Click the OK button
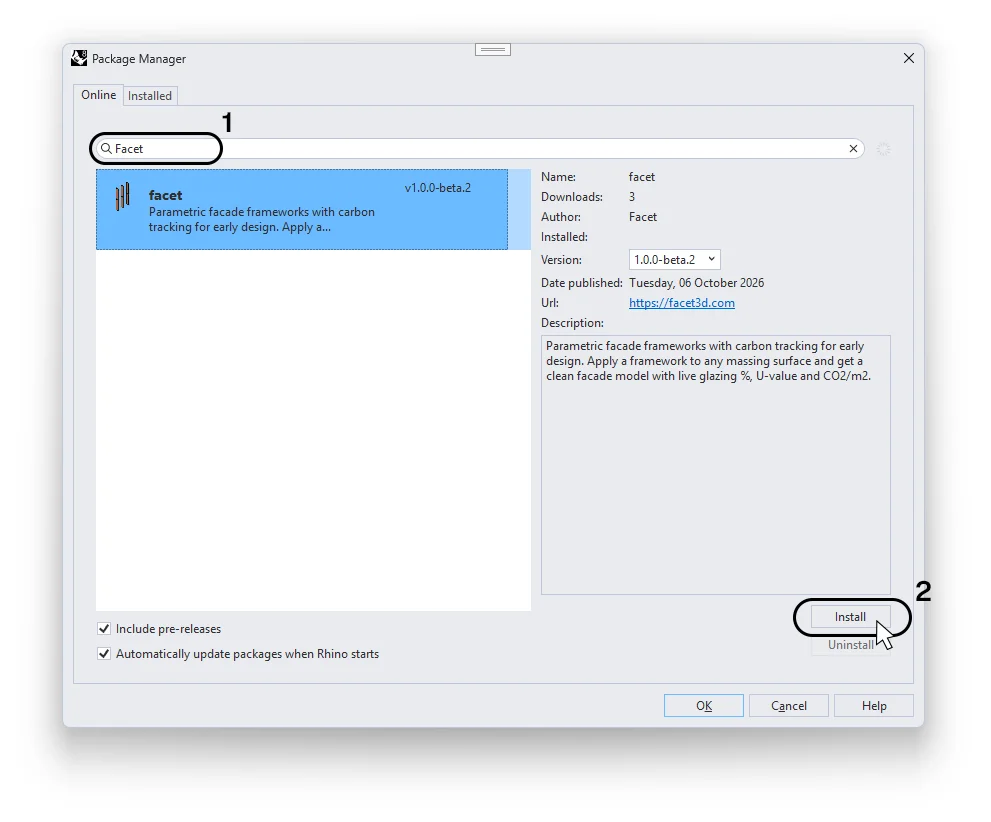Image resolution: width=991 pixels, height=822 pixels. click(x=703, y=706)
